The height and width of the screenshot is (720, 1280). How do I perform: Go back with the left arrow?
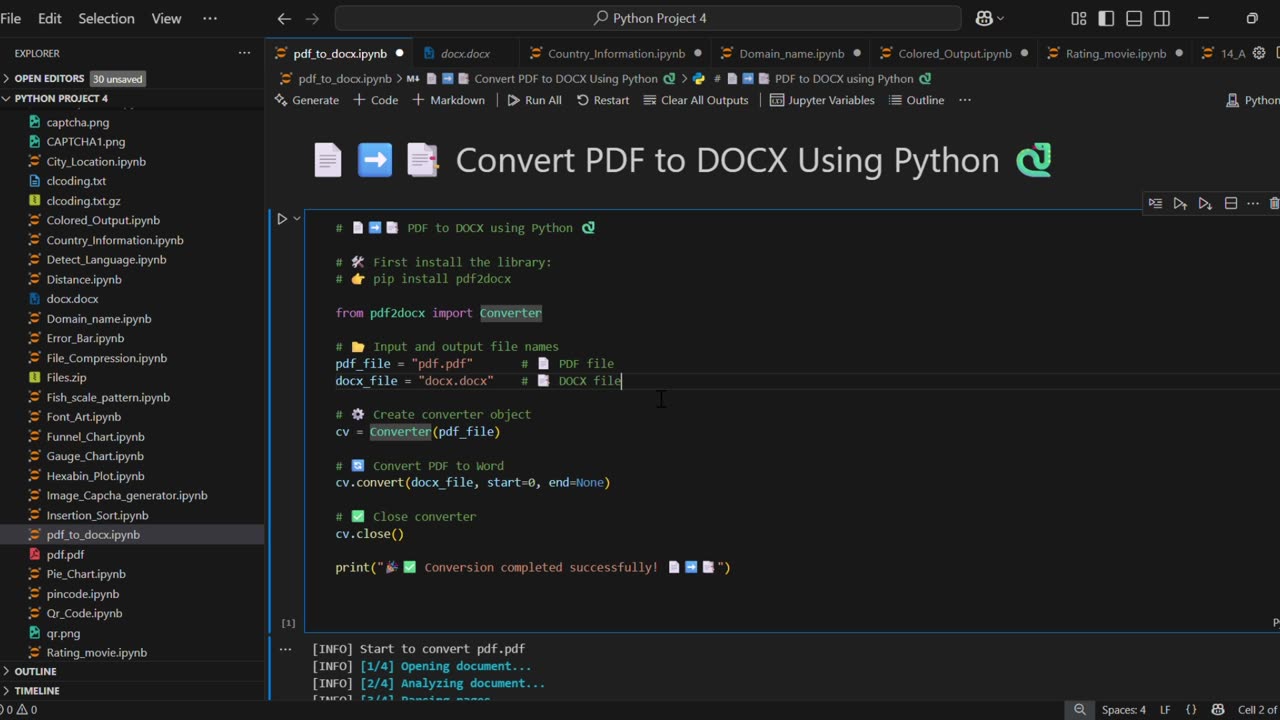(284, 18)
